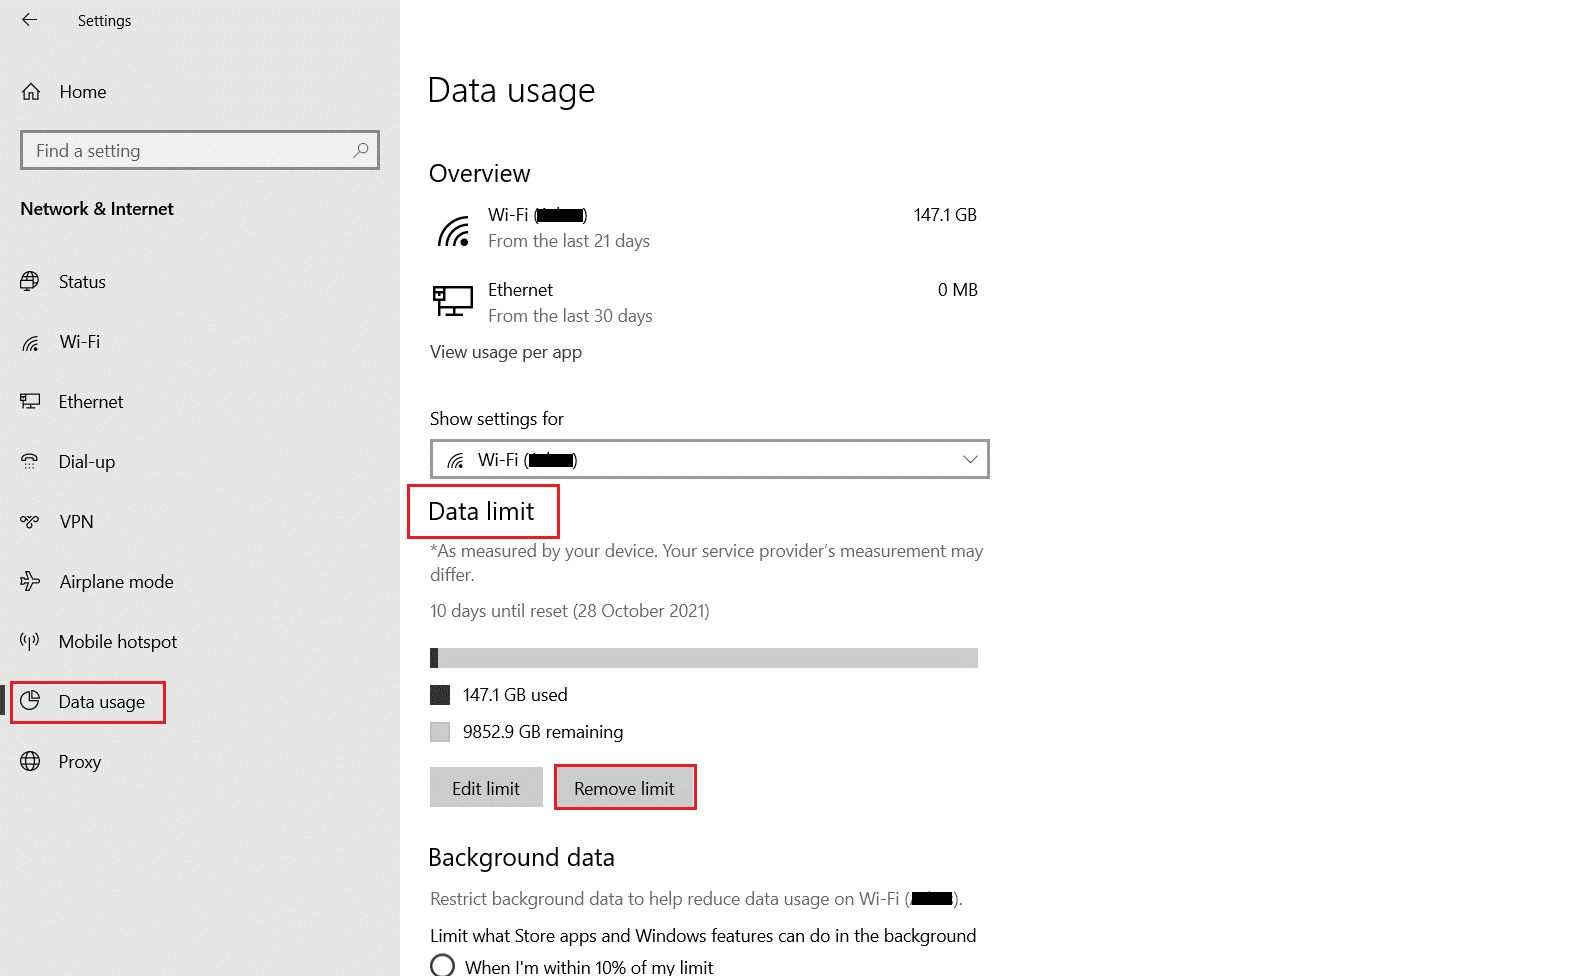Click the data usage progress bar
Screen dimensions: 1578x976
pyautogui.click(x=704, y=658)
